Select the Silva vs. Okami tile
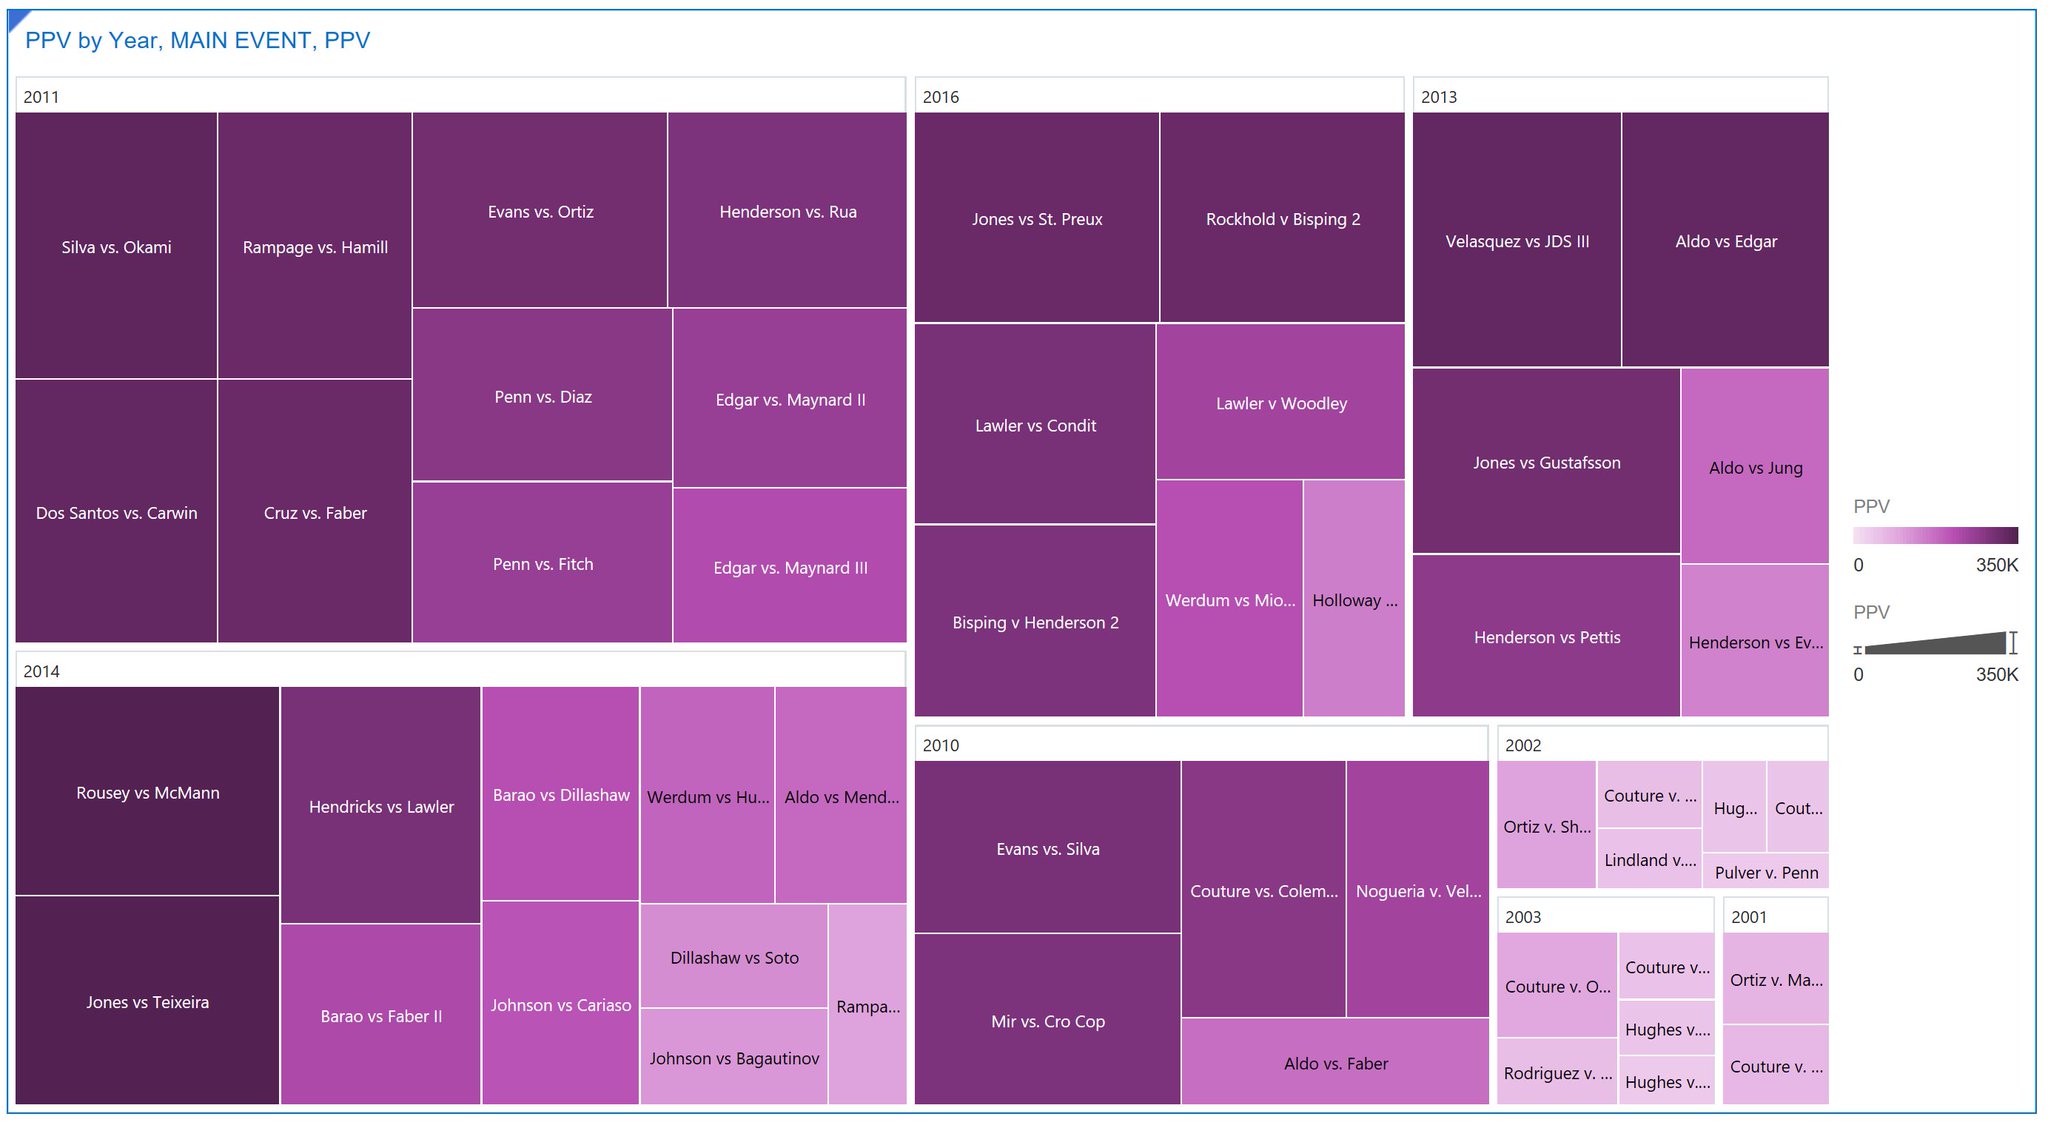2048x1128 pixels. click(116, 245)
